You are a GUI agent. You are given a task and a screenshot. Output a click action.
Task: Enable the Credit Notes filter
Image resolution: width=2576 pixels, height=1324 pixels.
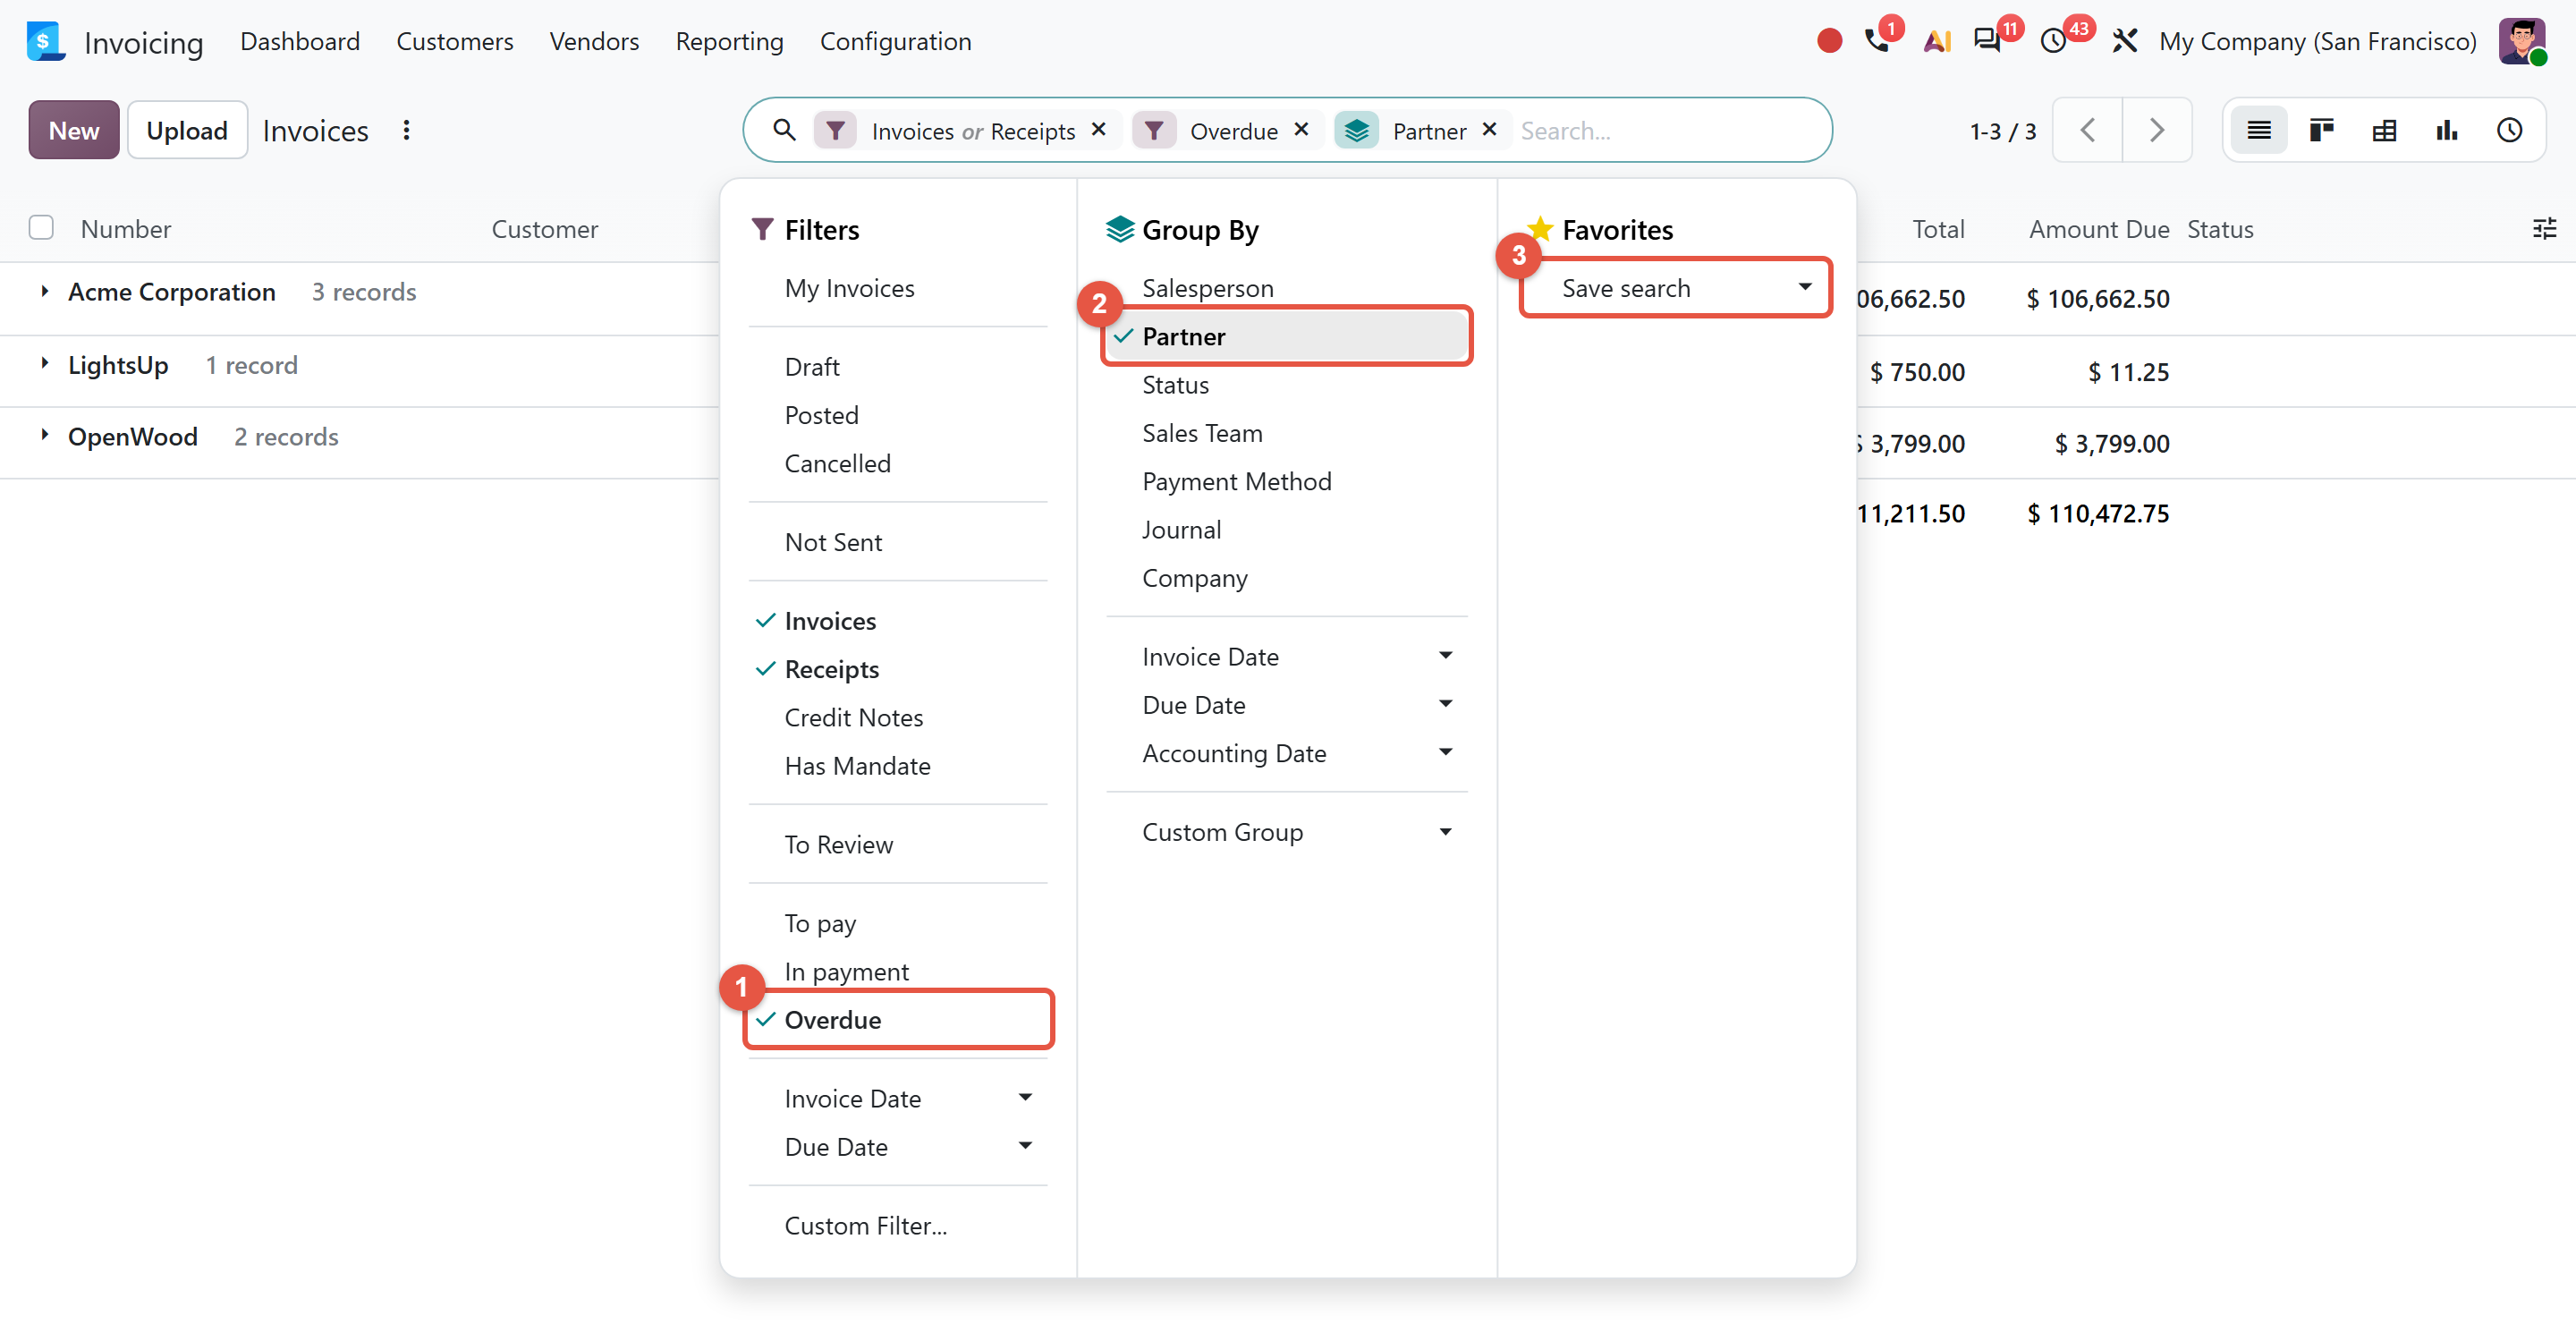(x=898, y=717)
